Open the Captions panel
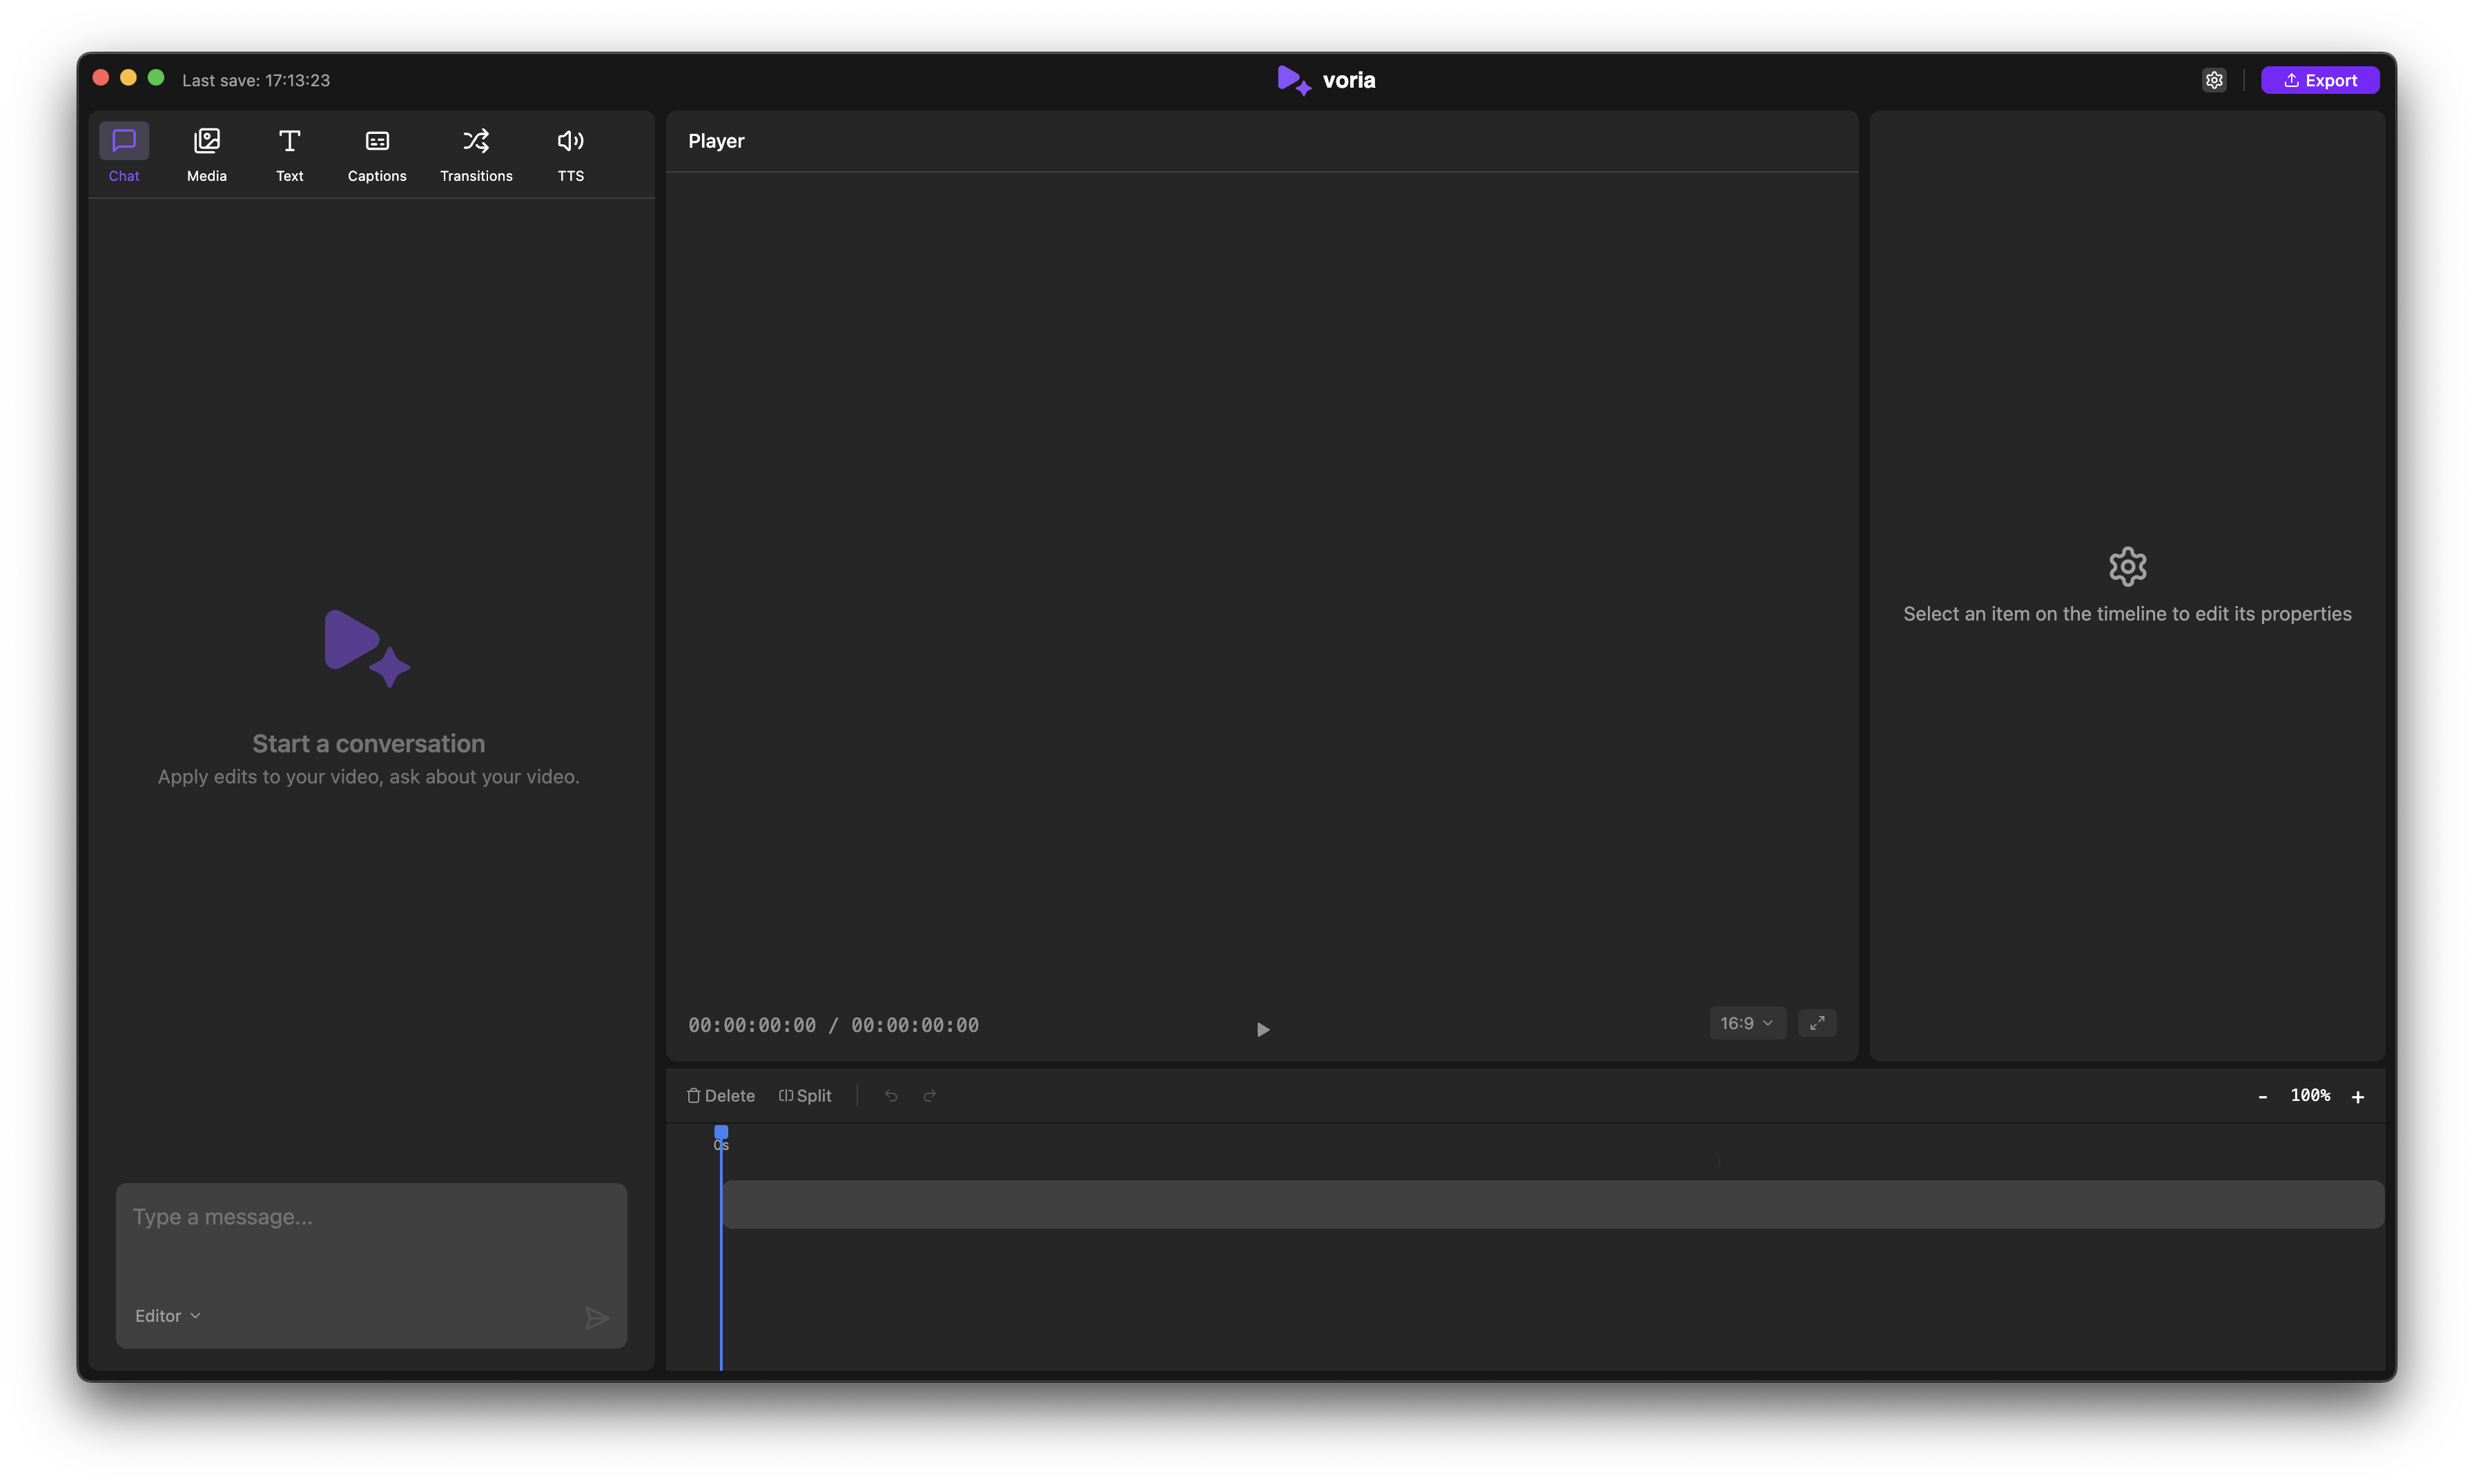The image size is (2474, 1484). (x=377, y=153)
